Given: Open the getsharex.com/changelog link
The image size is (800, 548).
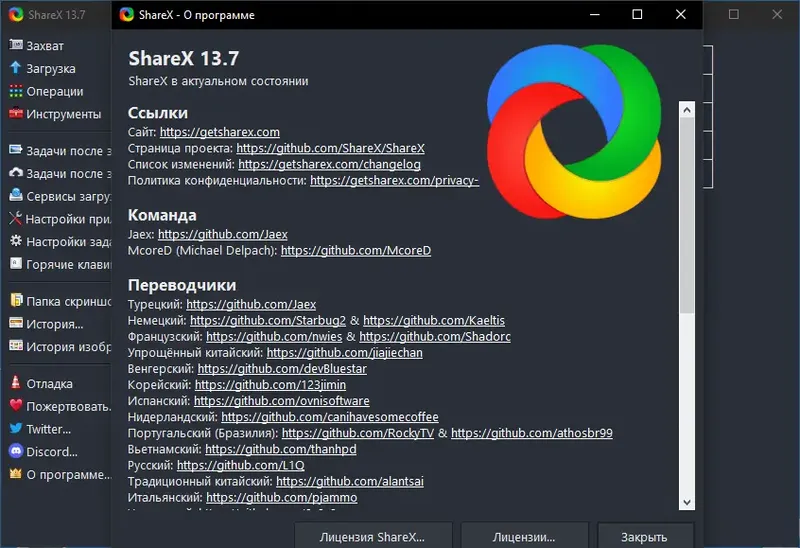Looking at the screenshot, I should (329, 164).
